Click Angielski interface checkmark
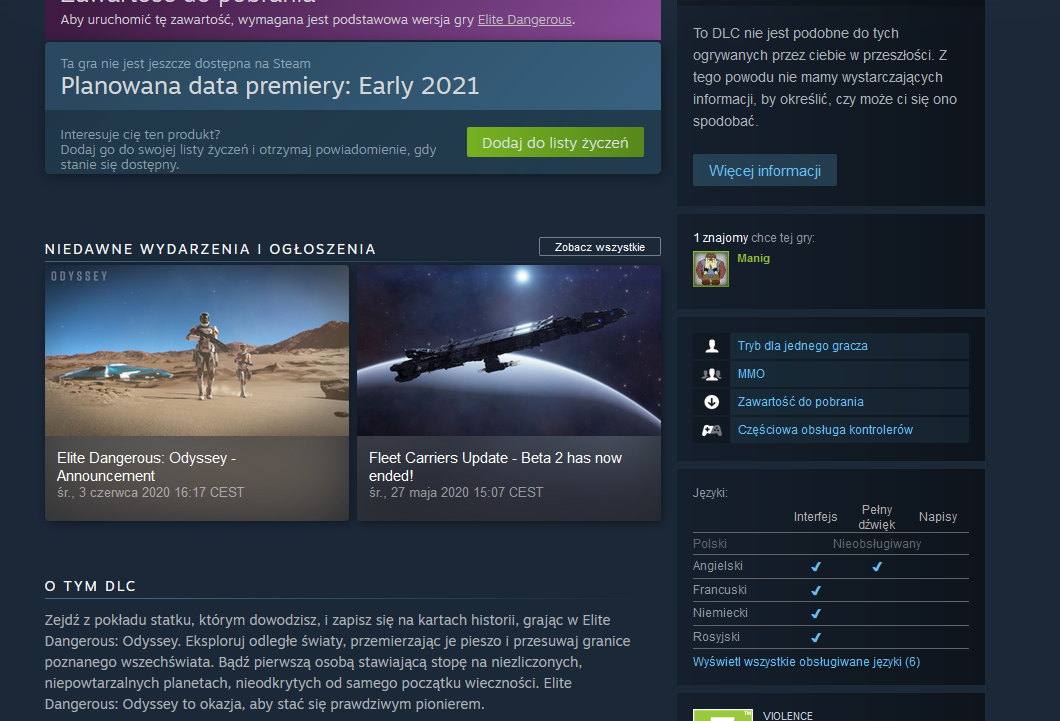This screenshot has height=721, width=1060. pyautogui.click(x=816, y=567)
